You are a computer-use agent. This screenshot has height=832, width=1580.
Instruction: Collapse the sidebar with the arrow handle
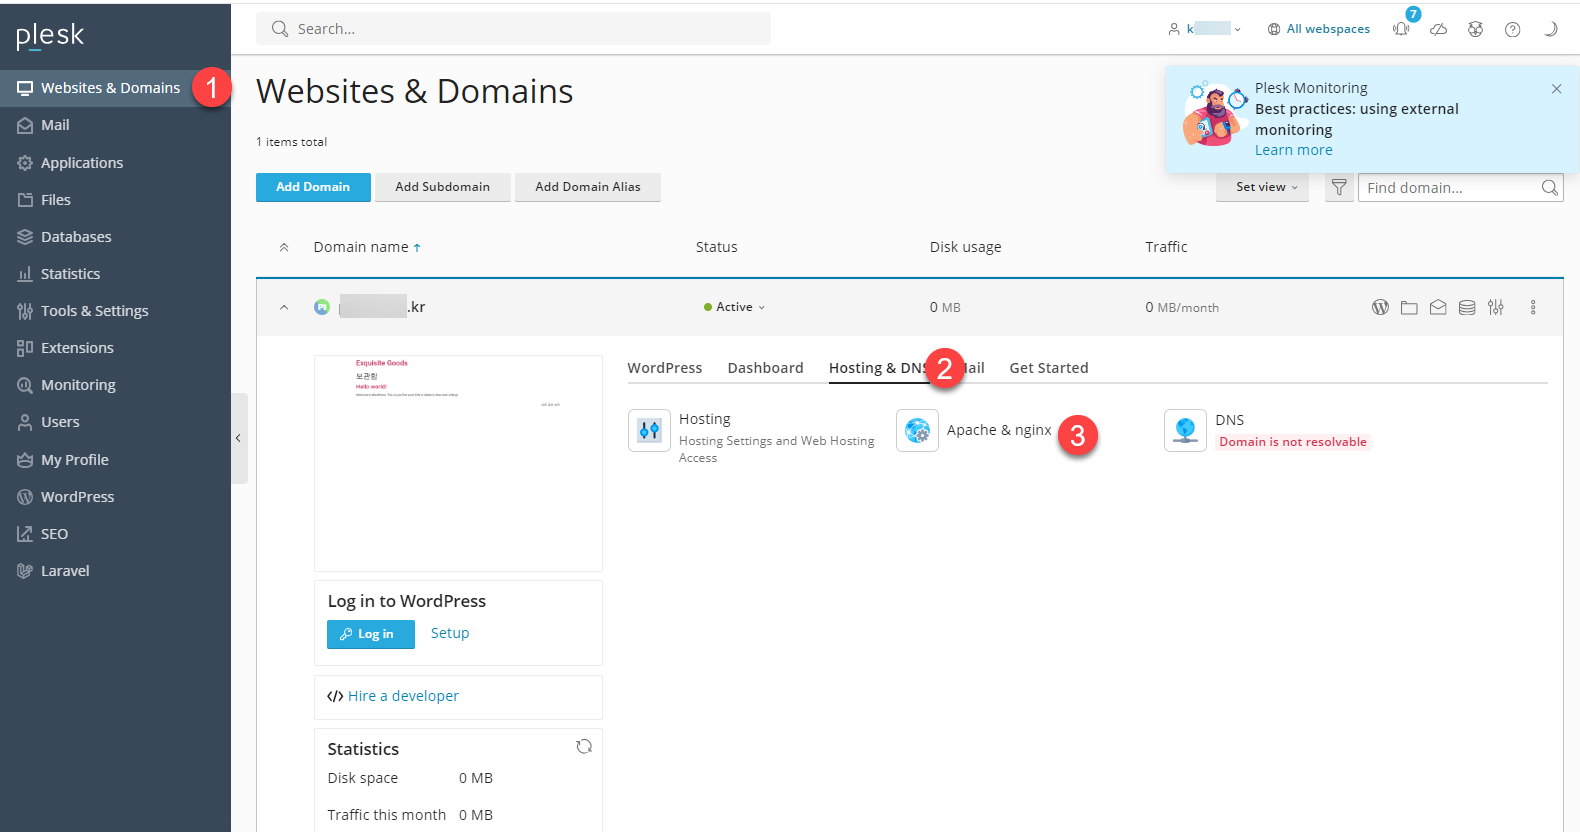coord(238,438)
